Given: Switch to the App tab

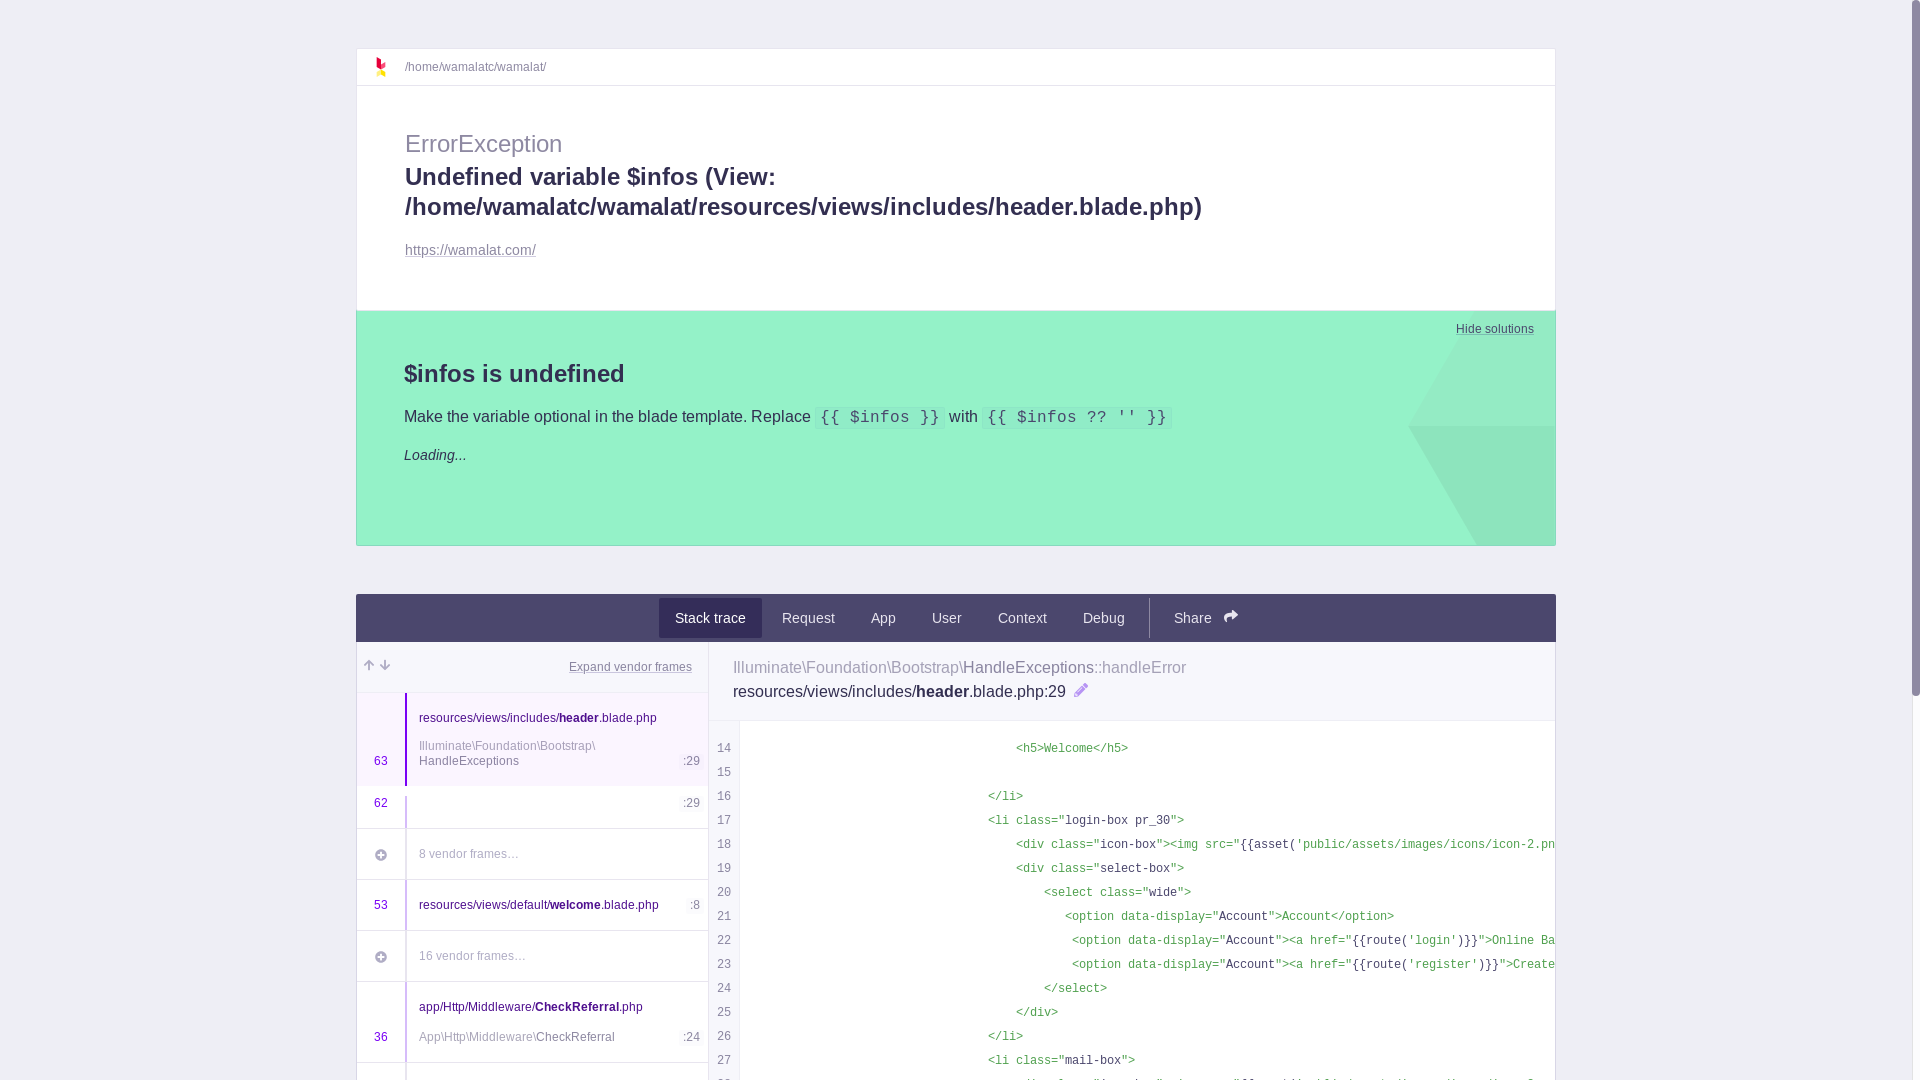Looking at the screenshot, I should point(883,618).
